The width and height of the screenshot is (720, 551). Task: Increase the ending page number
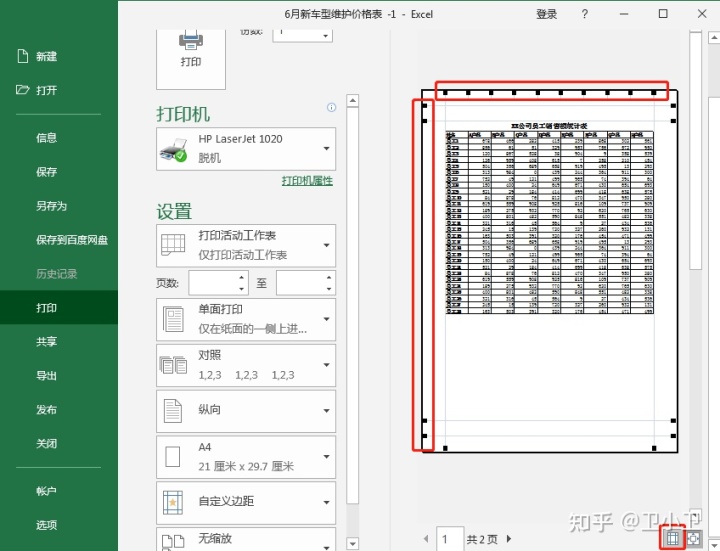(329, 277)
